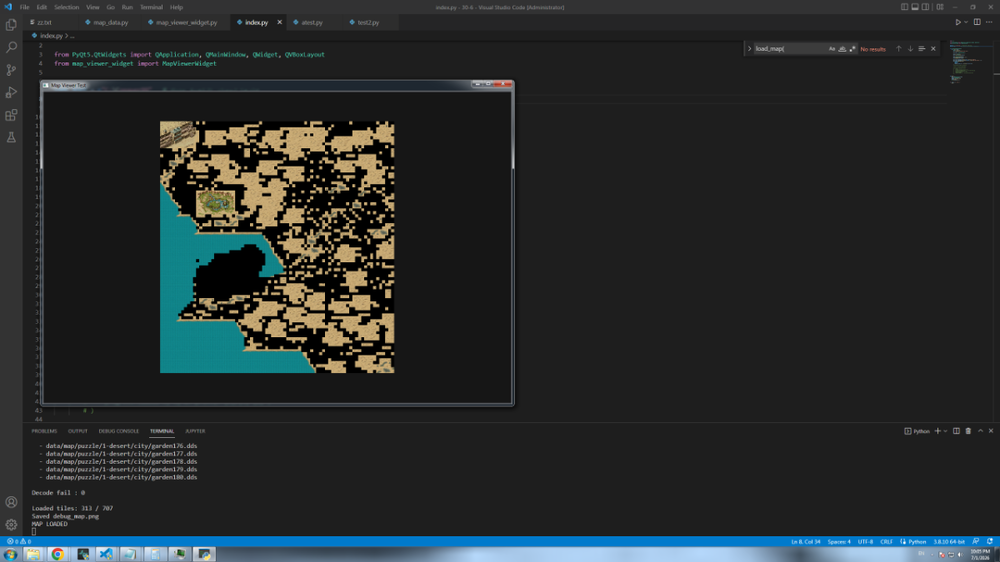Maximize the panel size with chevron up

click(x=980, y=431)
